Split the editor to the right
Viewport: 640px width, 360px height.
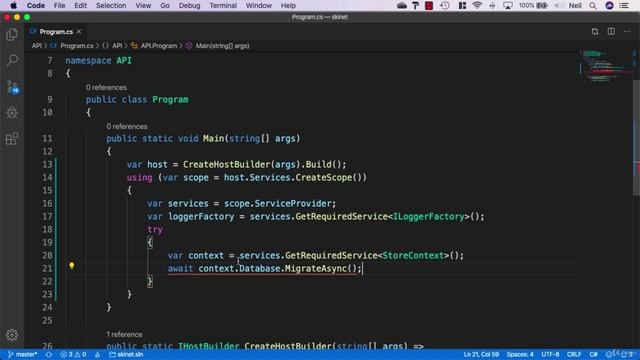611,31
